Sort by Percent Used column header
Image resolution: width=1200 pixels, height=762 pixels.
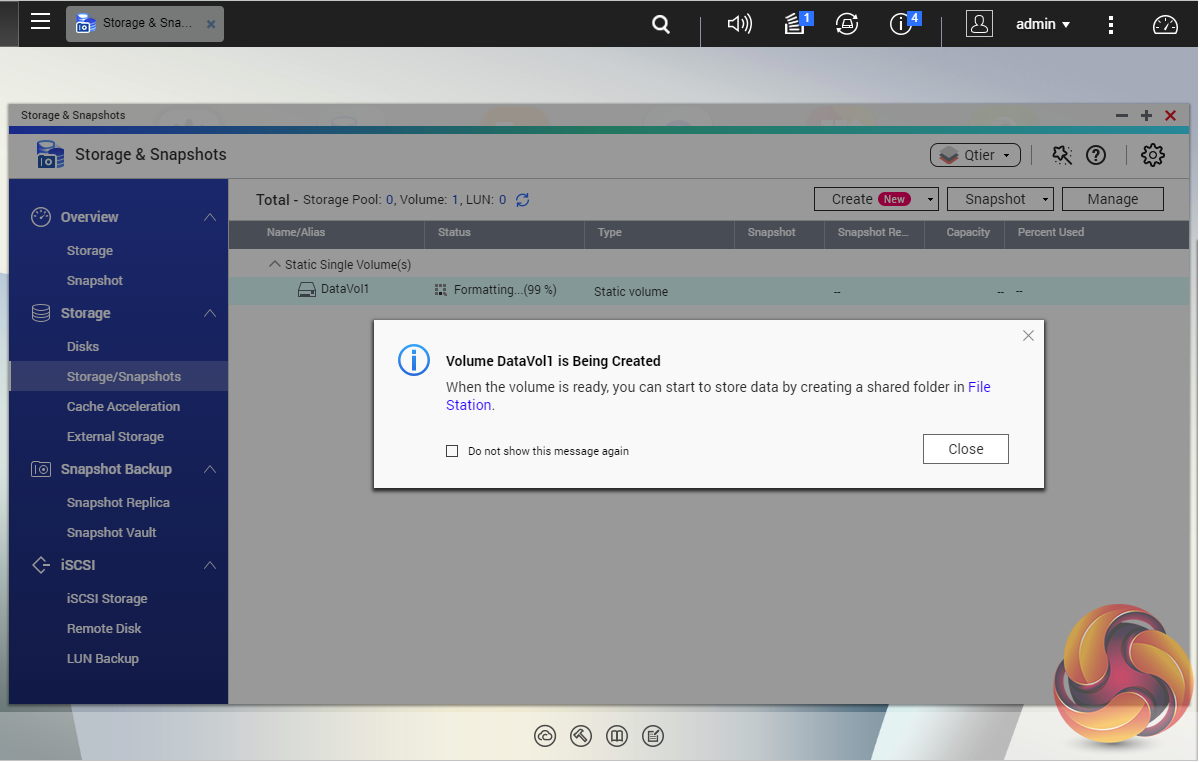pyautogui.click(x=1051, y=232)
